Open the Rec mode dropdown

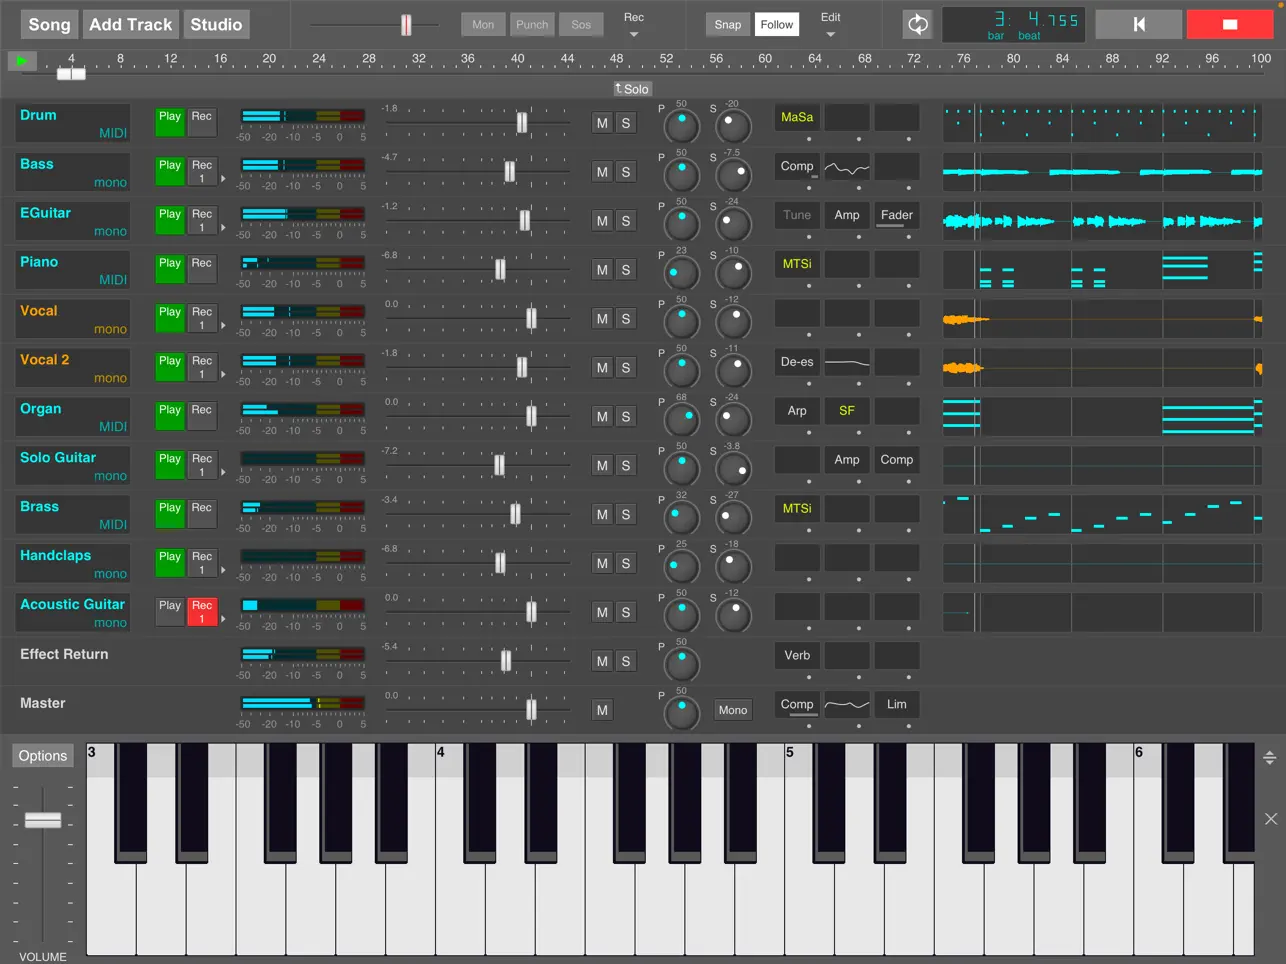tap(634, 24)
